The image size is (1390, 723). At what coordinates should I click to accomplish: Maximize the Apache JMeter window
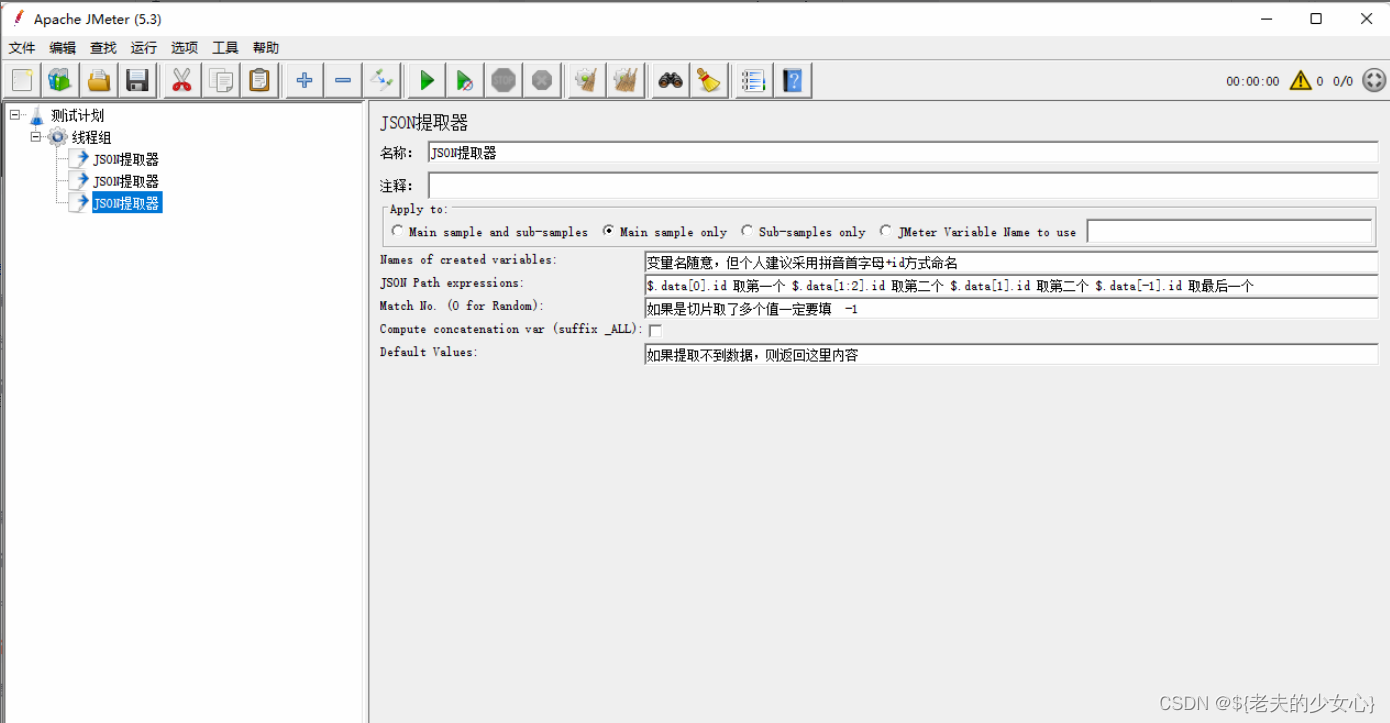point(1316,18)
